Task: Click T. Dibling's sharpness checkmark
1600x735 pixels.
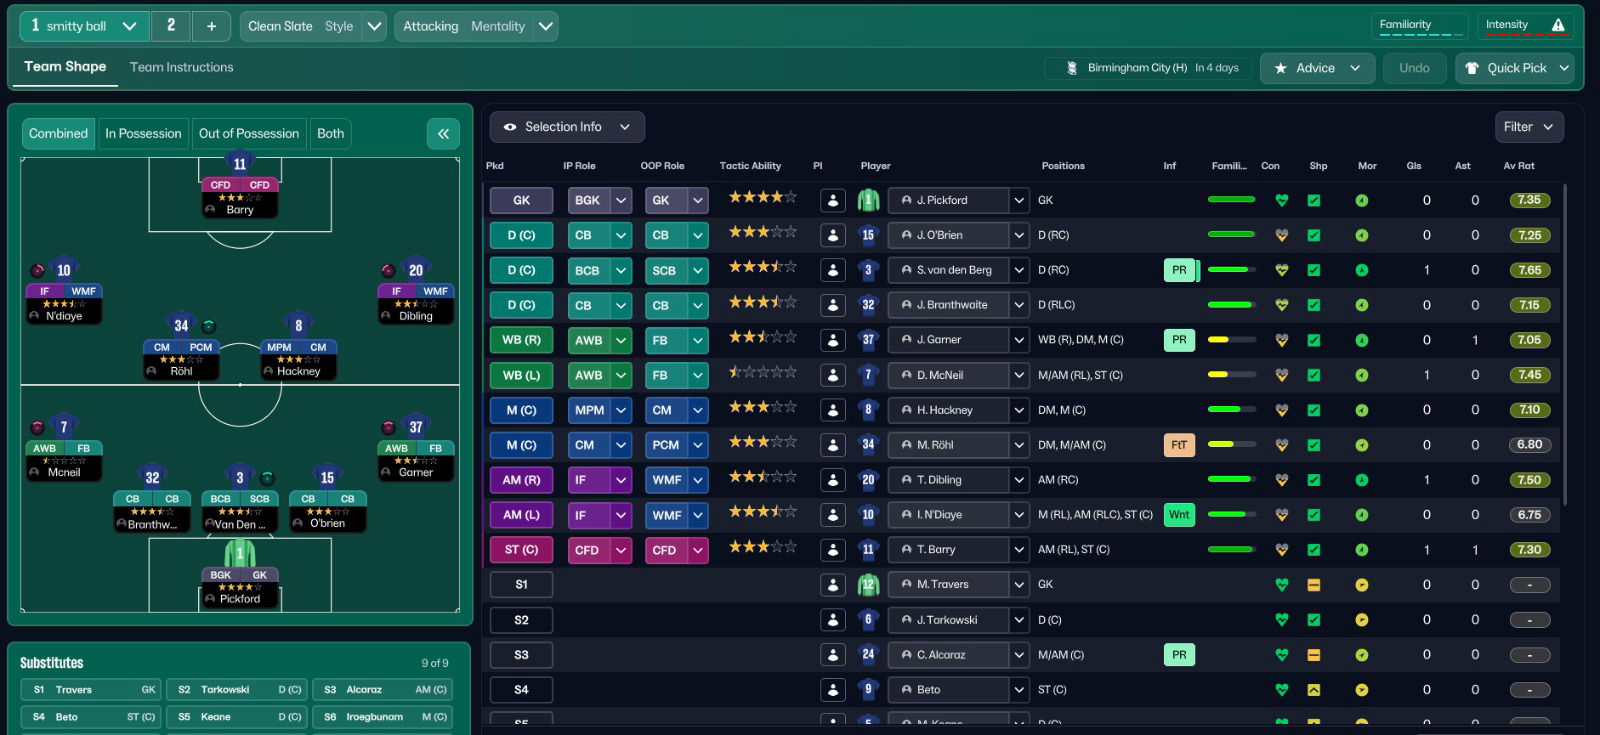Action: 1314,480
